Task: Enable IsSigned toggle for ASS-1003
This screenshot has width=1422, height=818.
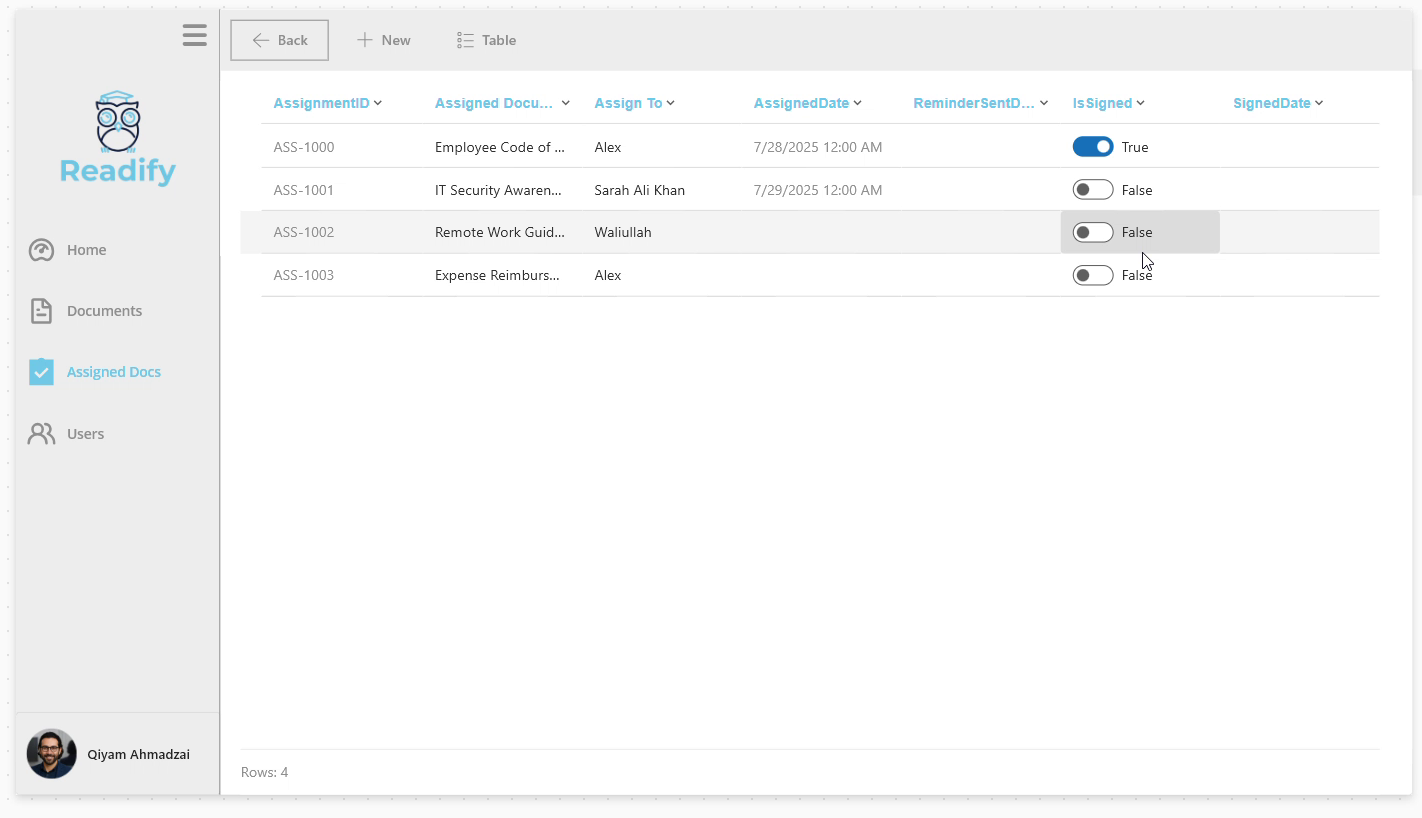Action: [x=1092, y=275]
